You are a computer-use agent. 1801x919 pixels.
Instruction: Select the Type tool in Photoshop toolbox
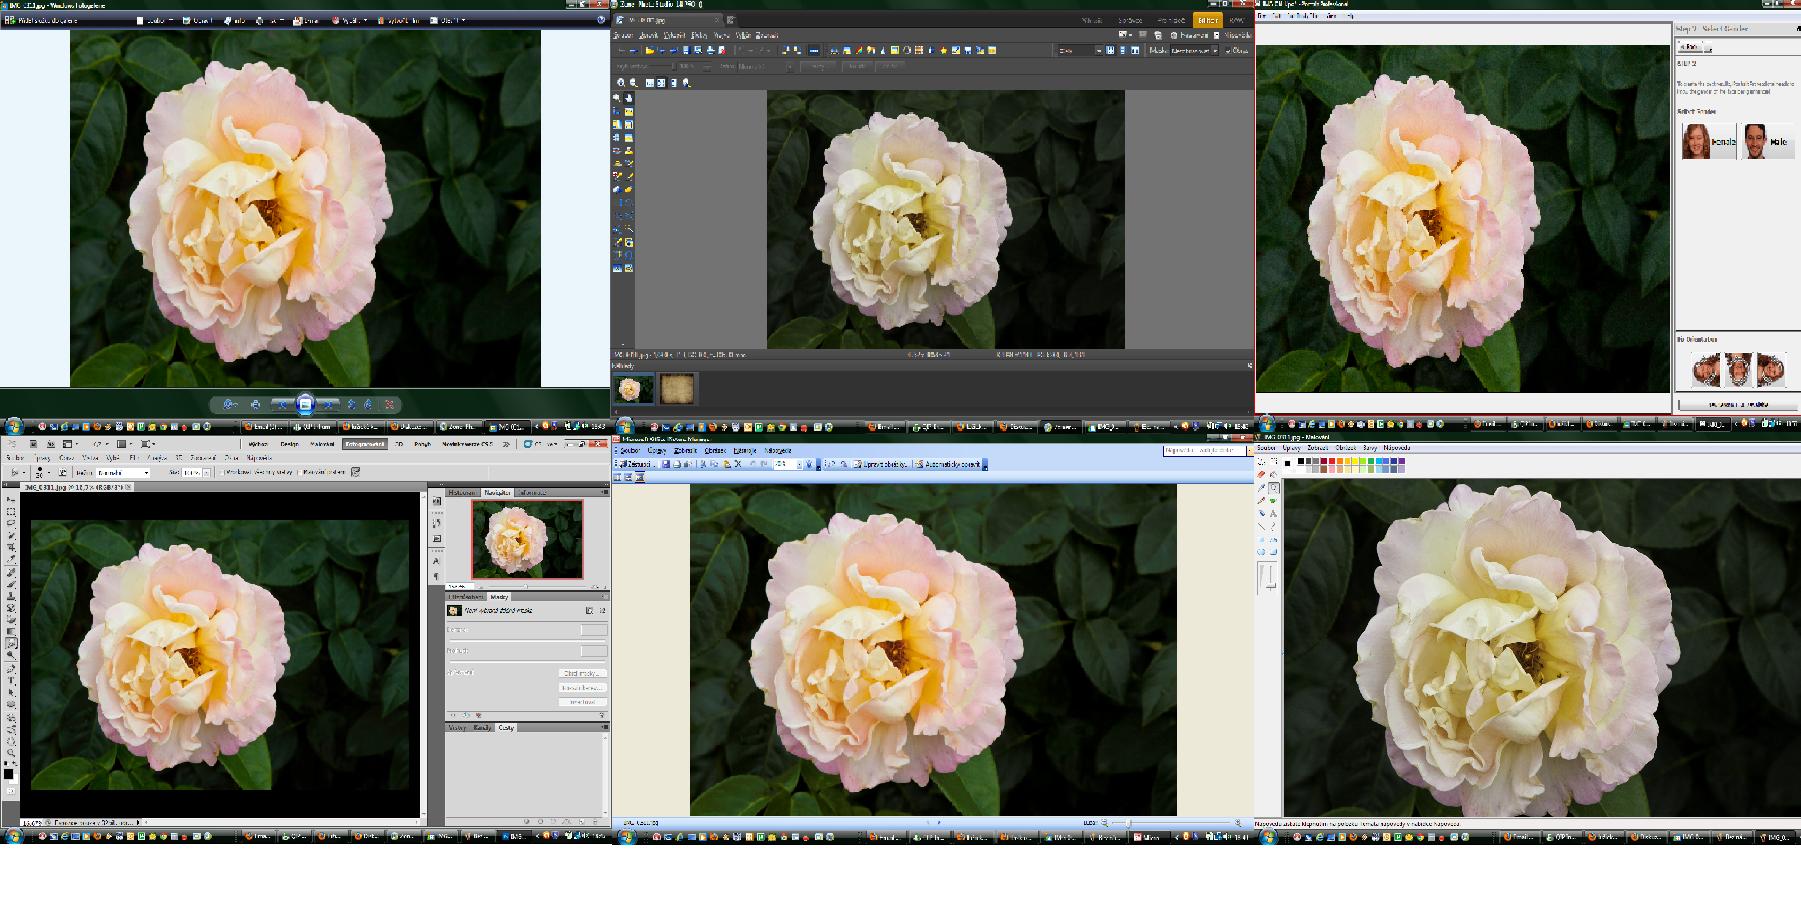[x=11, y=680]
